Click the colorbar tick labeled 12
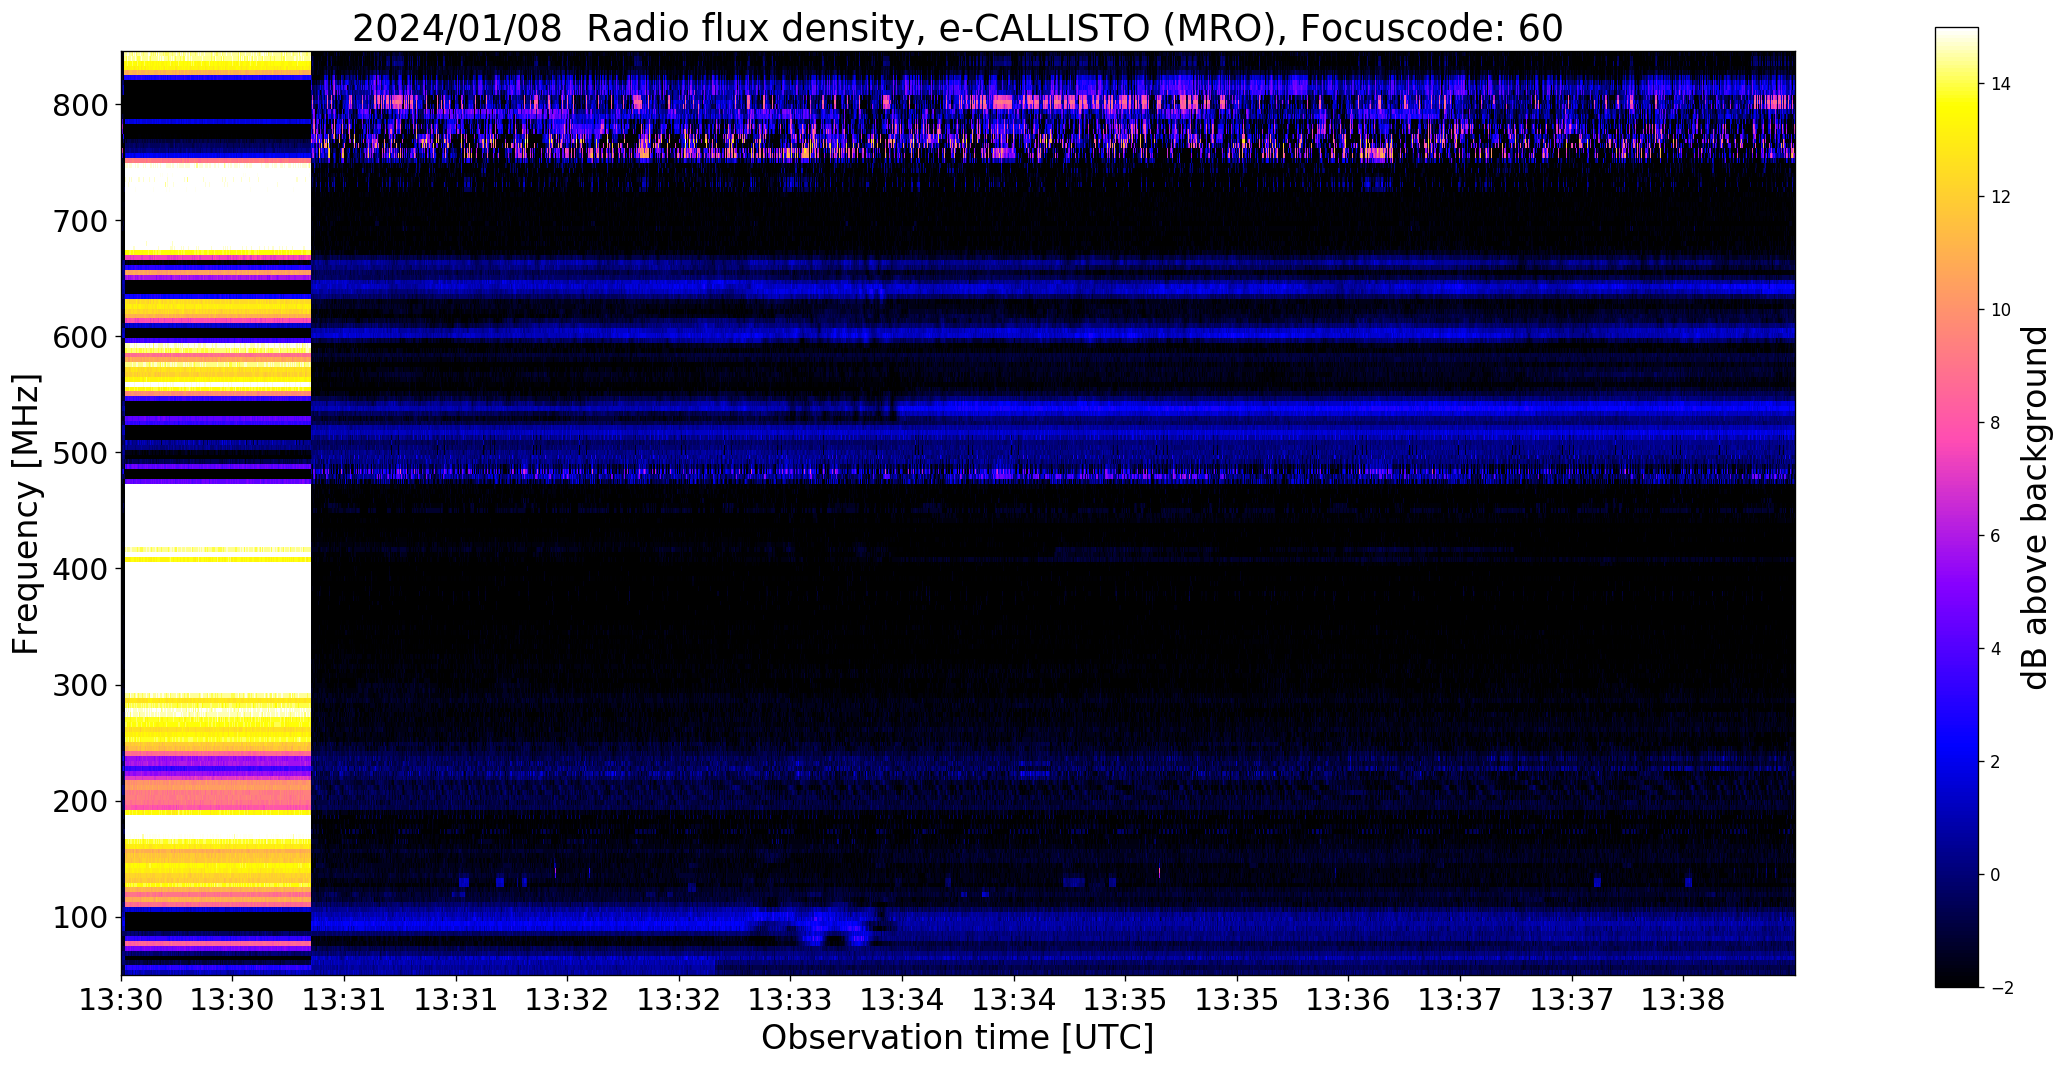 [x=2000, y=197]
